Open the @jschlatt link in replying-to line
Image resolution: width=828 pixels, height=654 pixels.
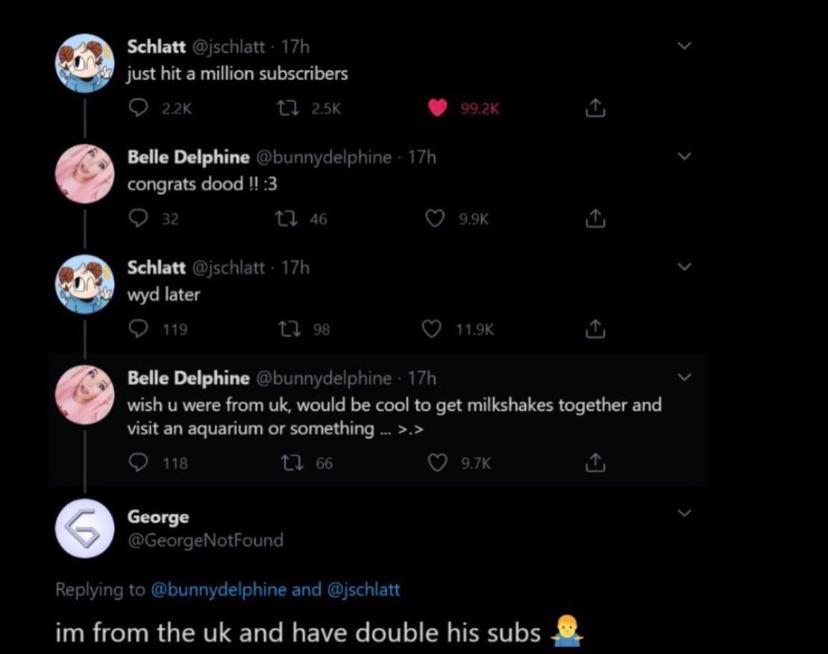pos(363,589)
